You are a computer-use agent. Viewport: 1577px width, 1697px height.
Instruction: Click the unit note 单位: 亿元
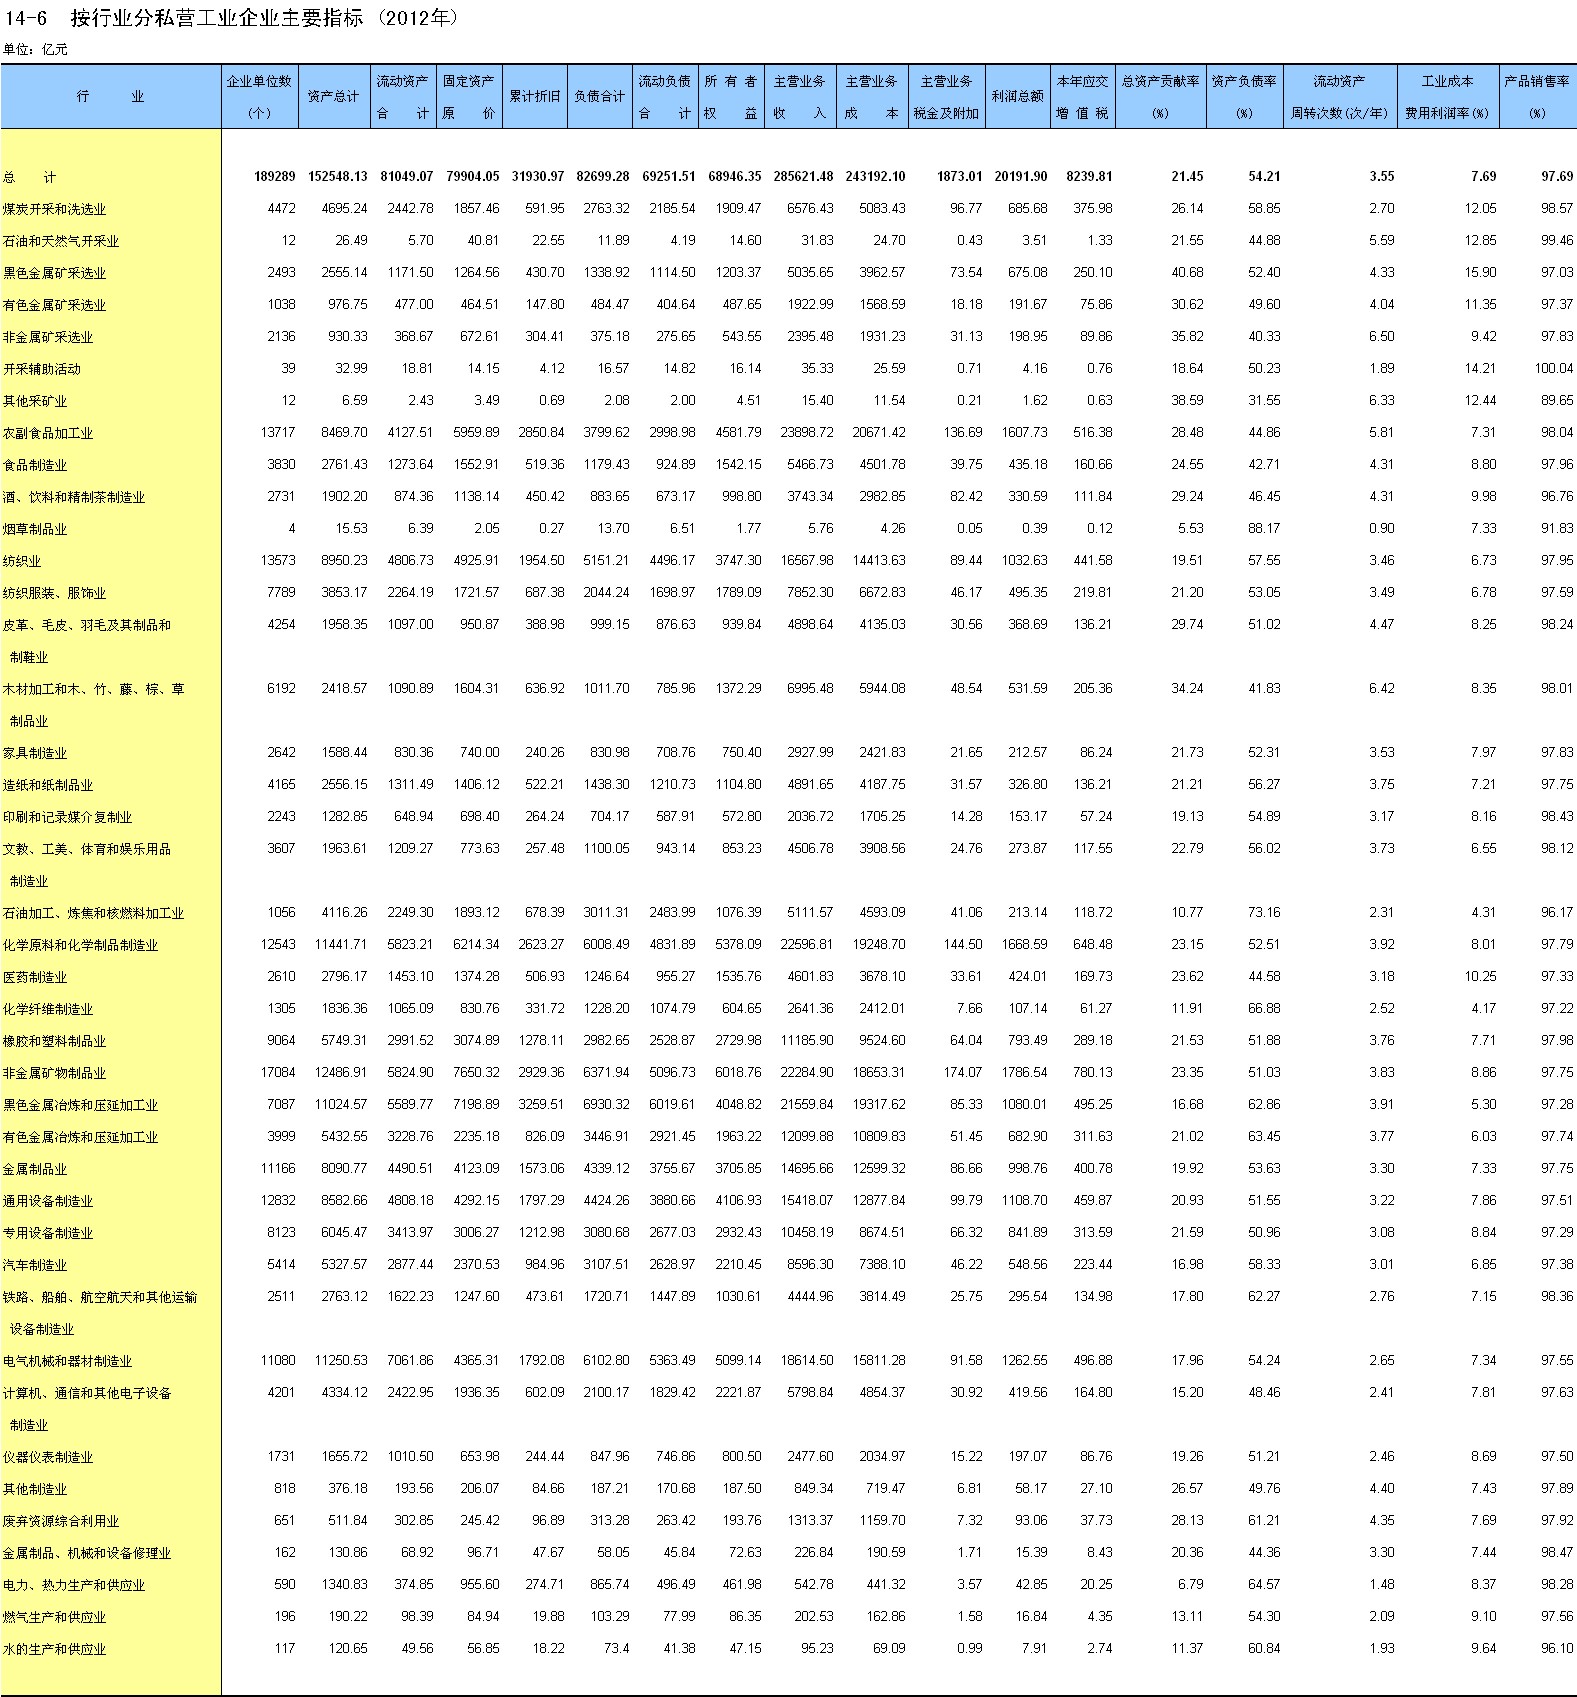point(35,49)
